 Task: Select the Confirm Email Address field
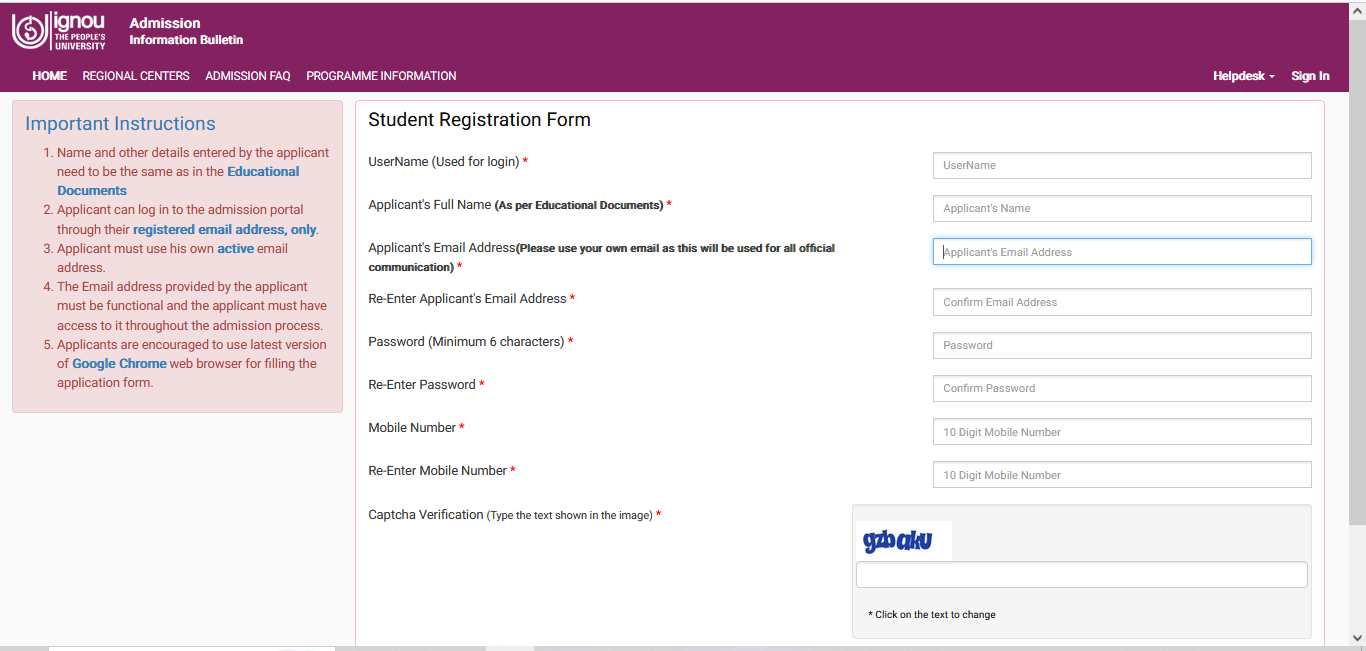point(1121,302)
